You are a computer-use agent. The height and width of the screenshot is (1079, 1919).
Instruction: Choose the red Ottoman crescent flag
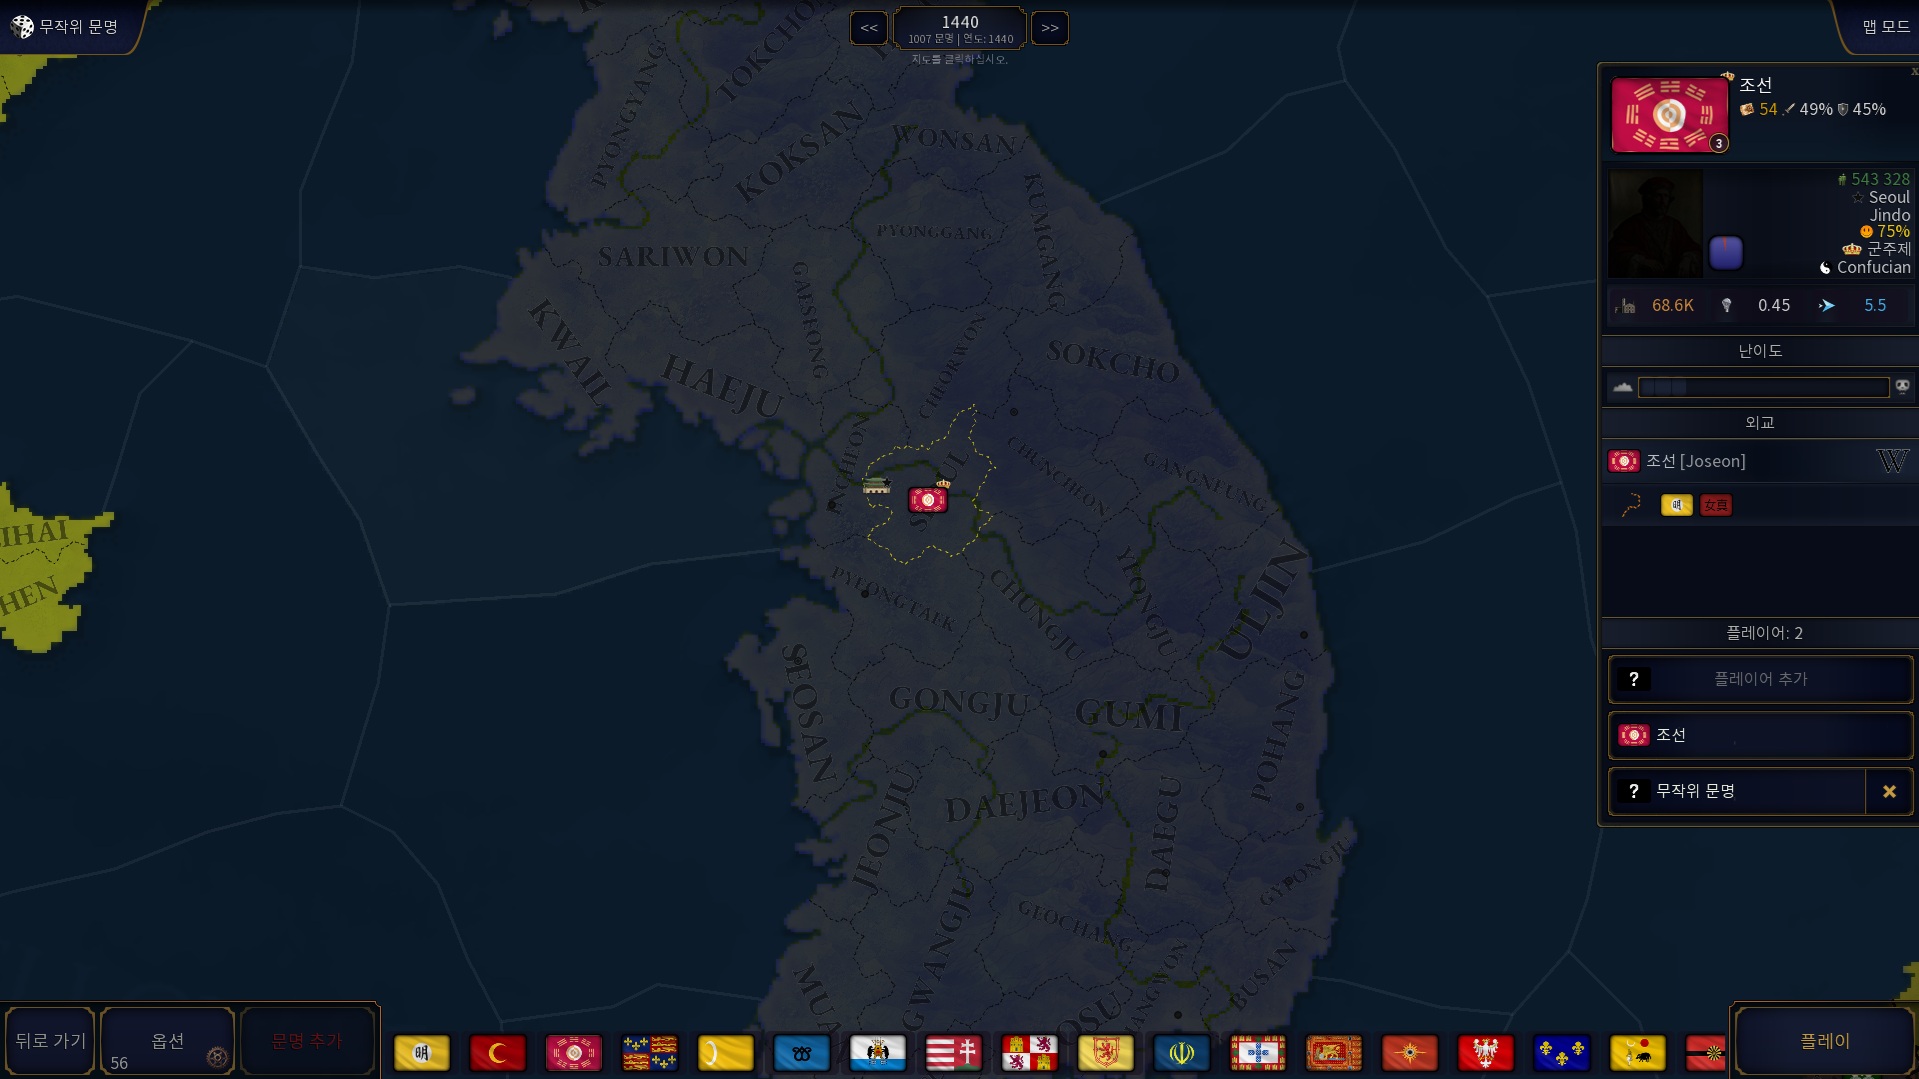point(497,1053)
